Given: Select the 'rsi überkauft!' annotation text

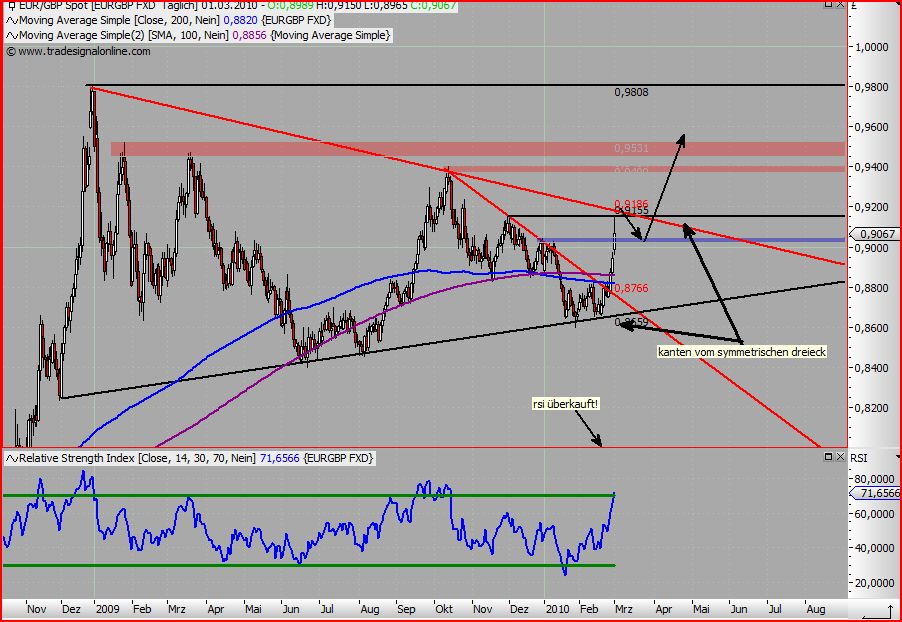Looking at the screenshot, I should (565, 404).
